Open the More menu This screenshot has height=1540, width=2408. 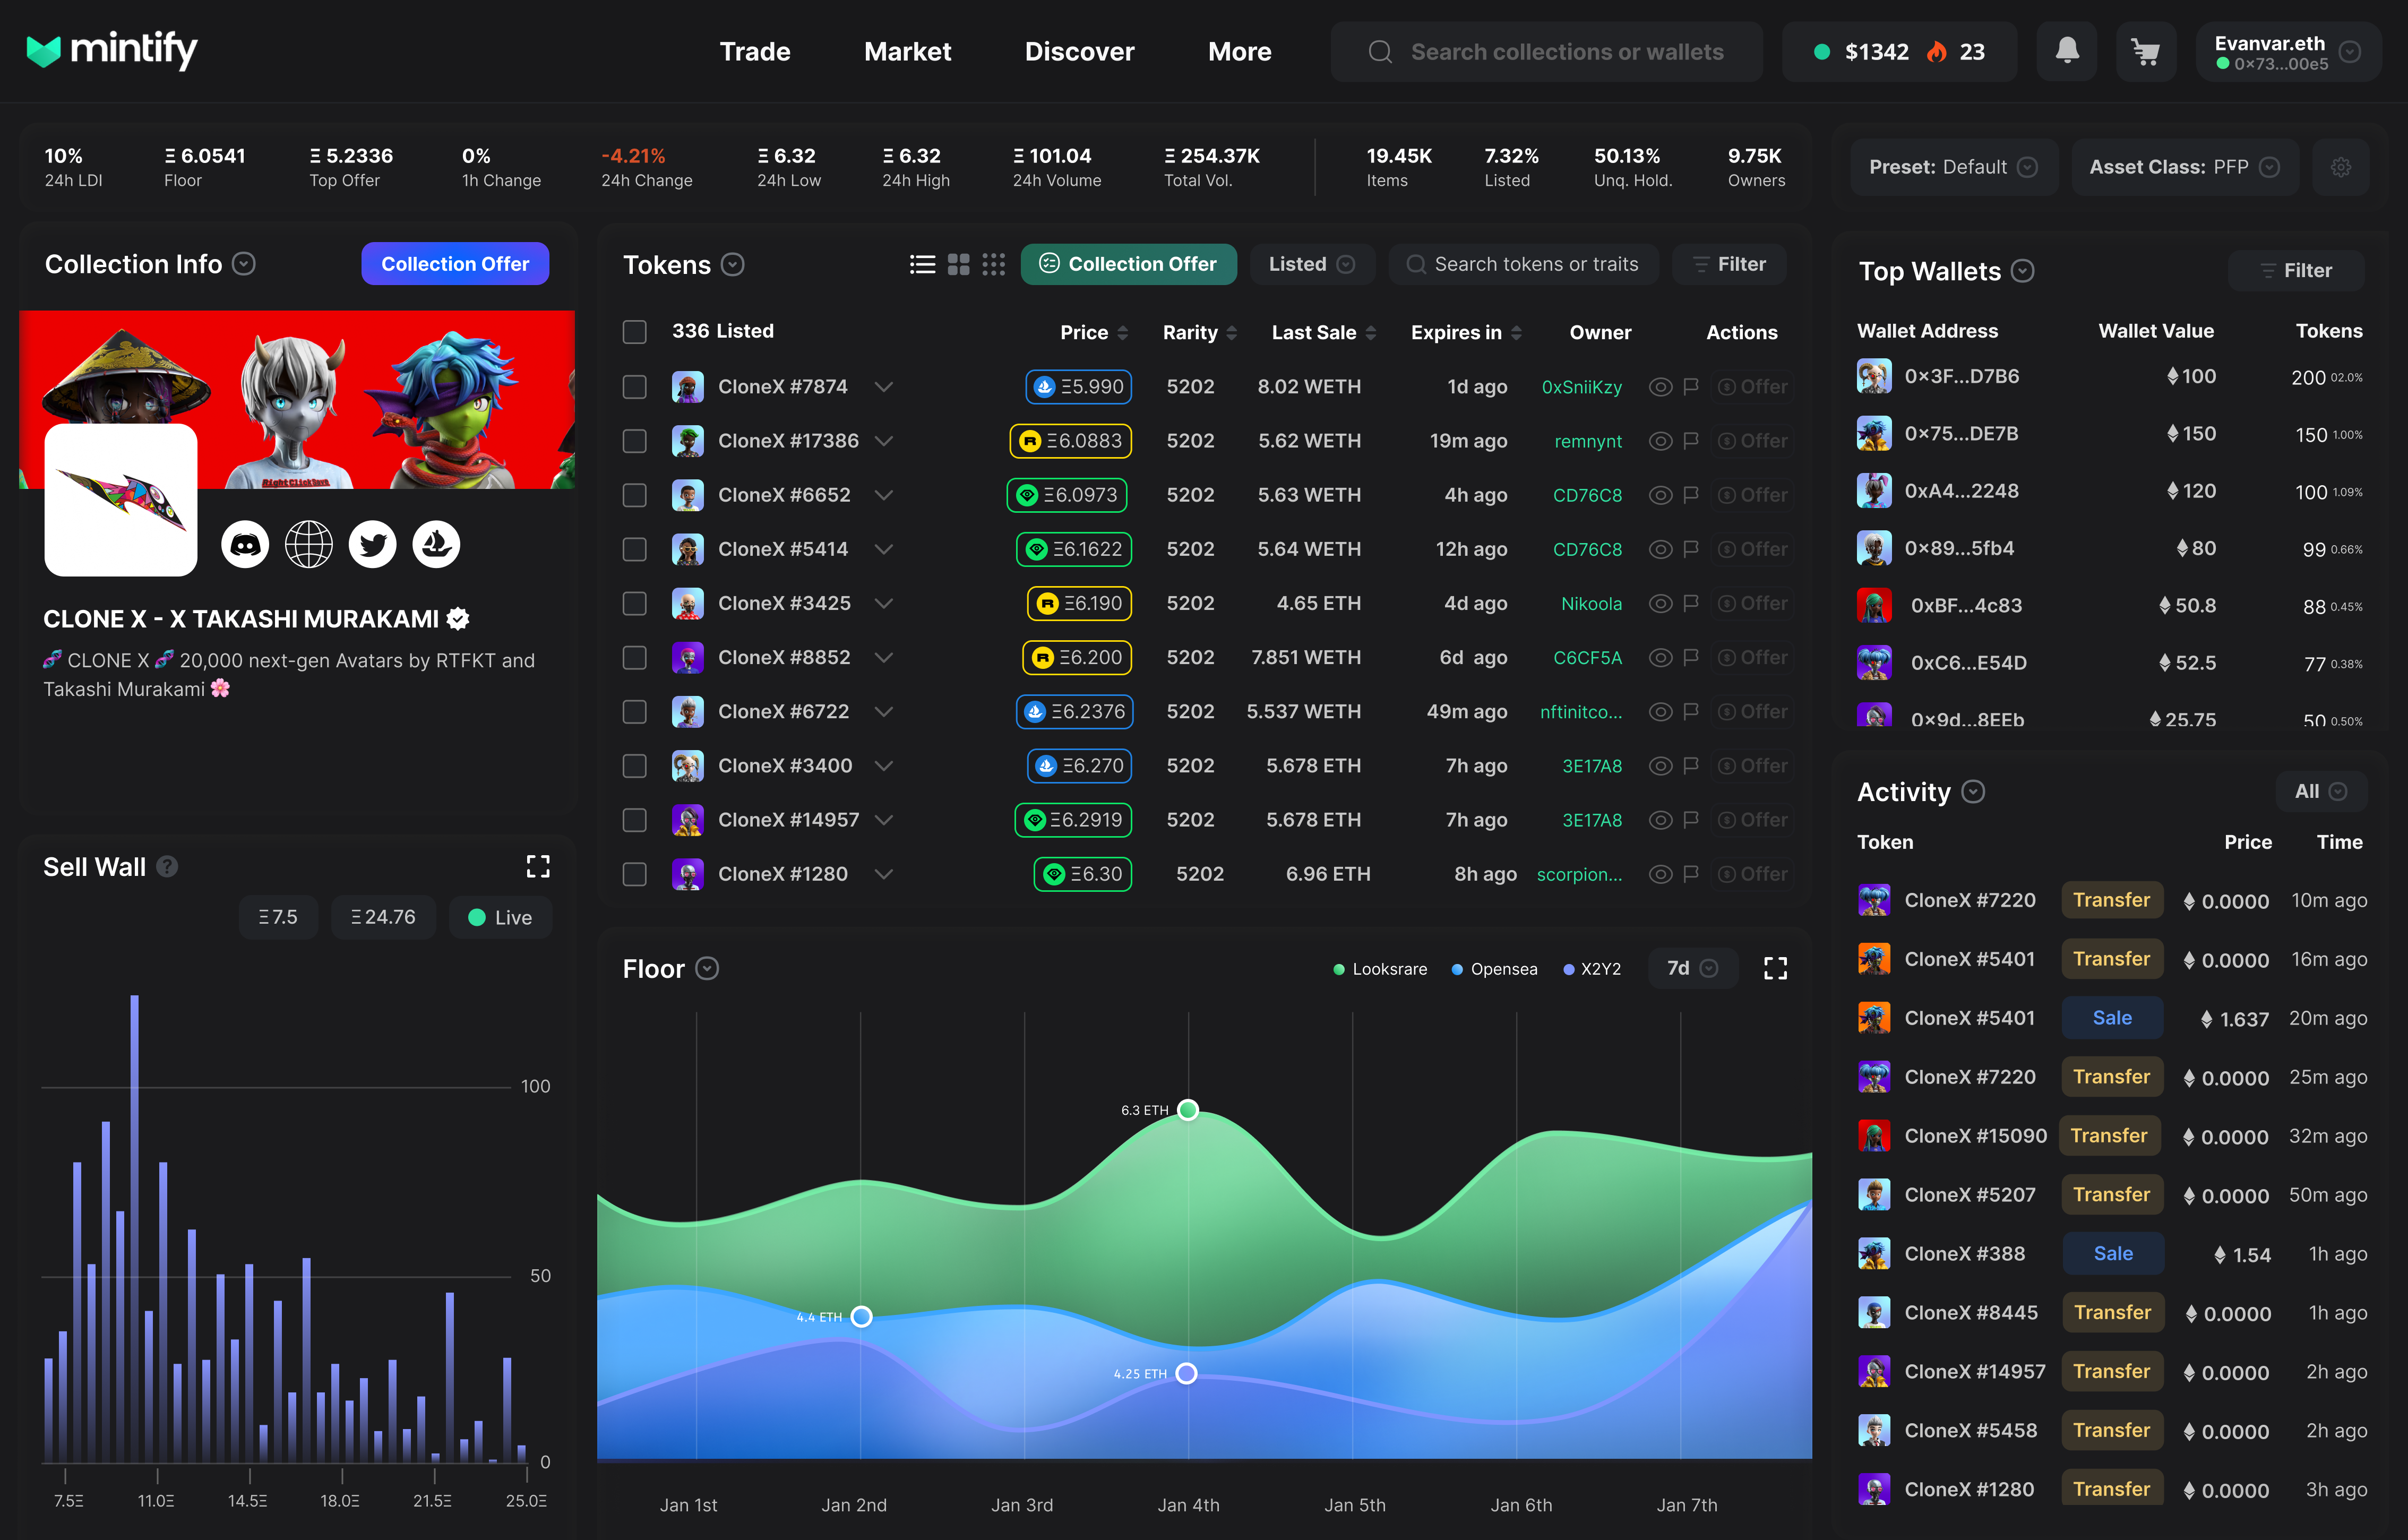tap(1239, 51)
